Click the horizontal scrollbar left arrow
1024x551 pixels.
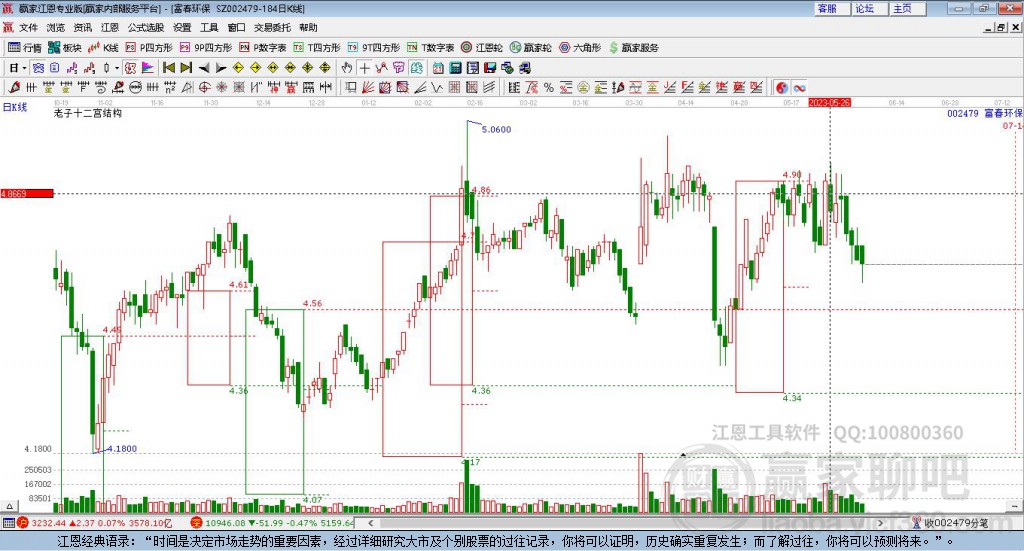(371, 523)
